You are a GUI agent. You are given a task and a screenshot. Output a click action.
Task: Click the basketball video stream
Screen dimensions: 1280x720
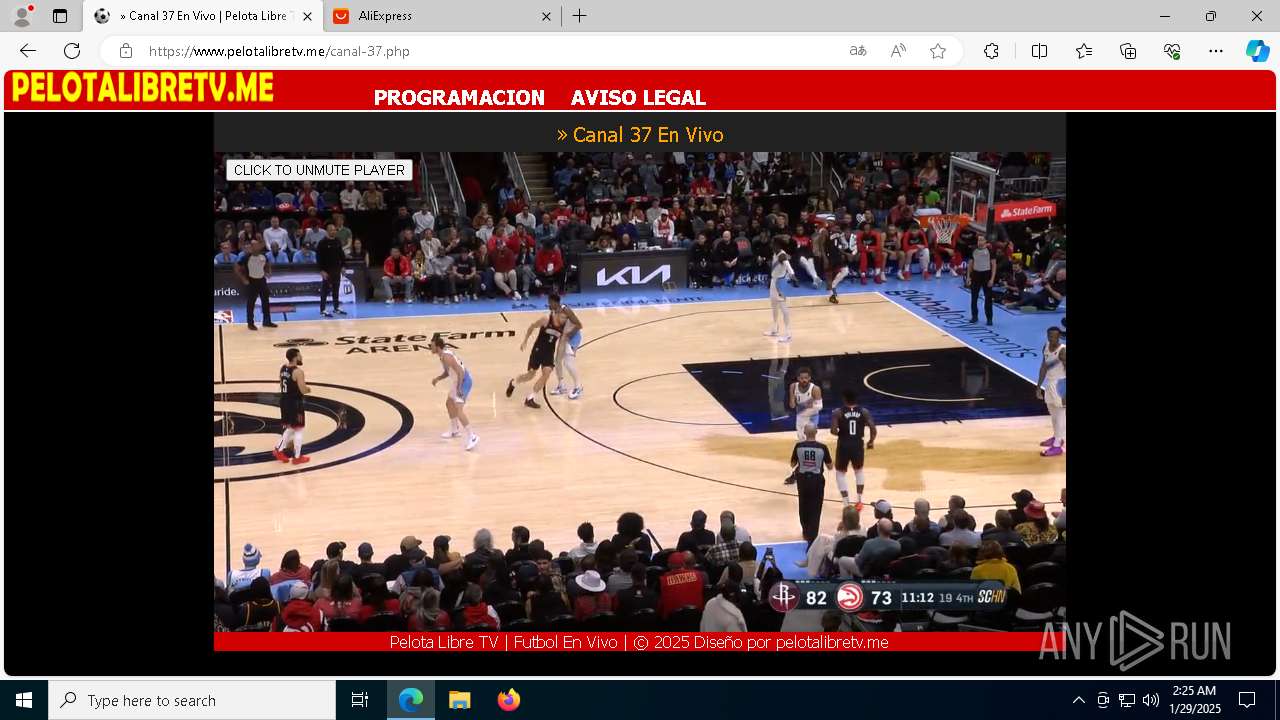click(x=640, y=392)
